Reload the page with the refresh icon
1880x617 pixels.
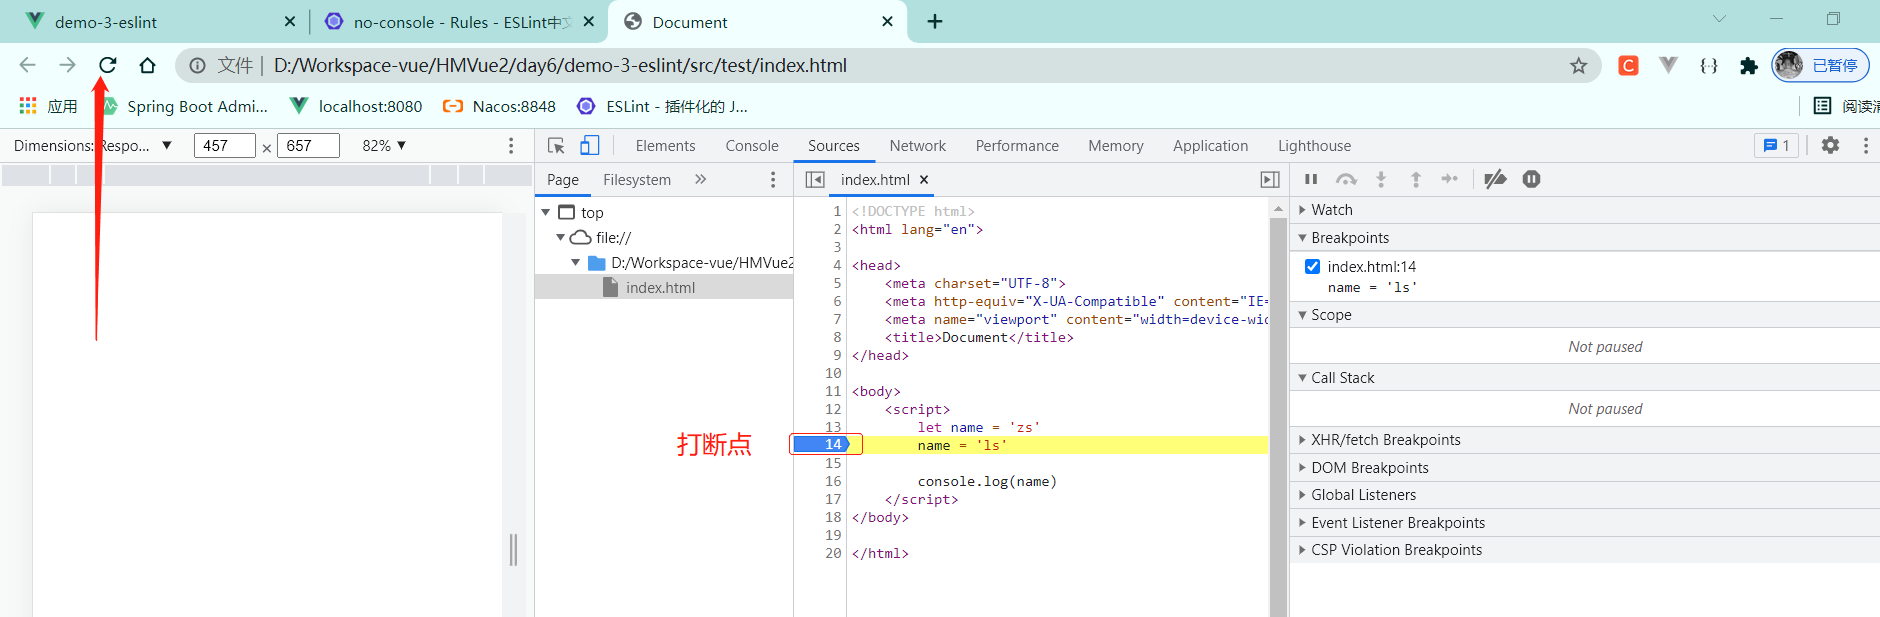tap(107, 65)
